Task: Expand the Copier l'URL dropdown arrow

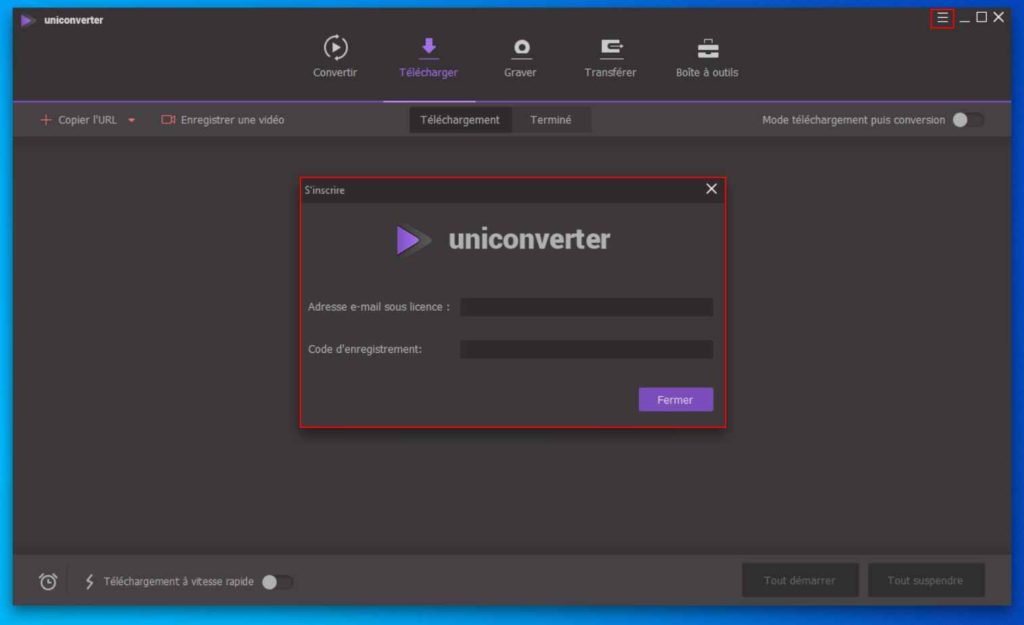Action: (132, 120)
